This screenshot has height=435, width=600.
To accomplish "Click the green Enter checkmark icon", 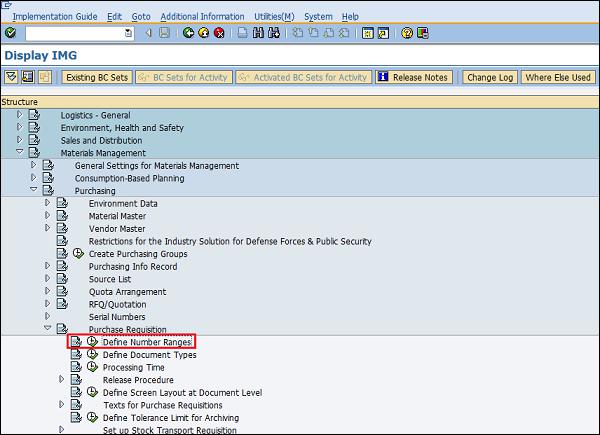I will (x=10, y=33).
